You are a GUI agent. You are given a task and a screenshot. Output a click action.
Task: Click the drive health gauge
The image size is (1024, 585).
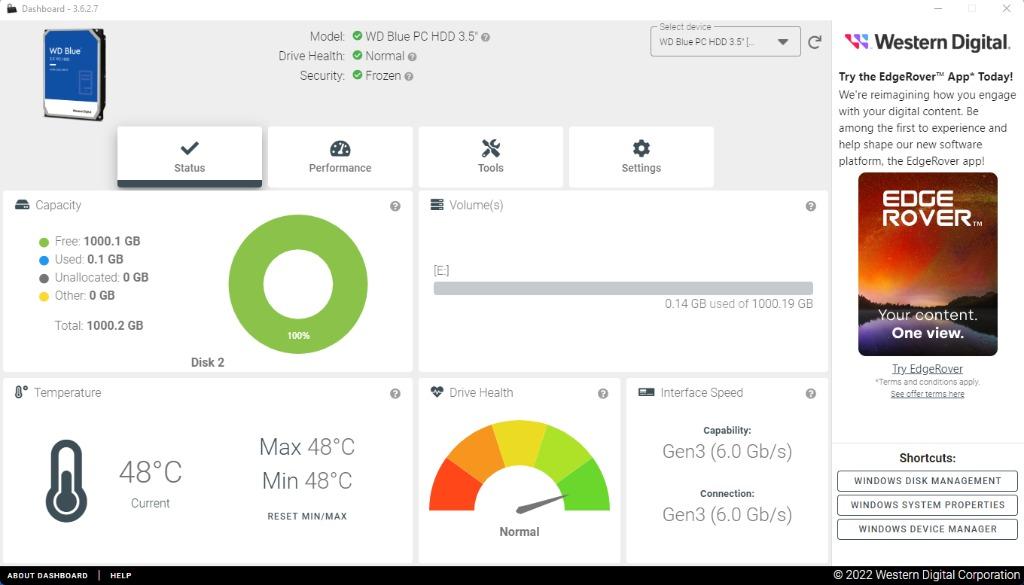click(x=519, y=467)
